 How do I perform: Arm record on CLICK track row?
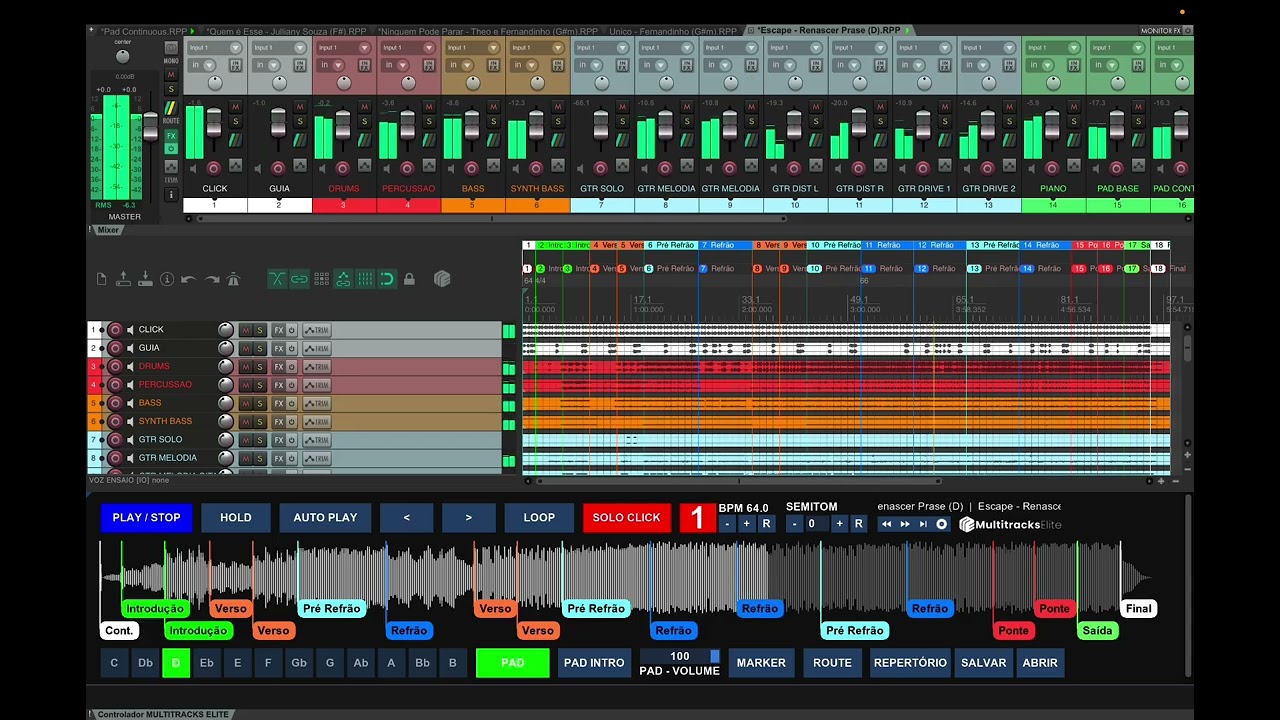pyautogui.click(x=115, y=330)
